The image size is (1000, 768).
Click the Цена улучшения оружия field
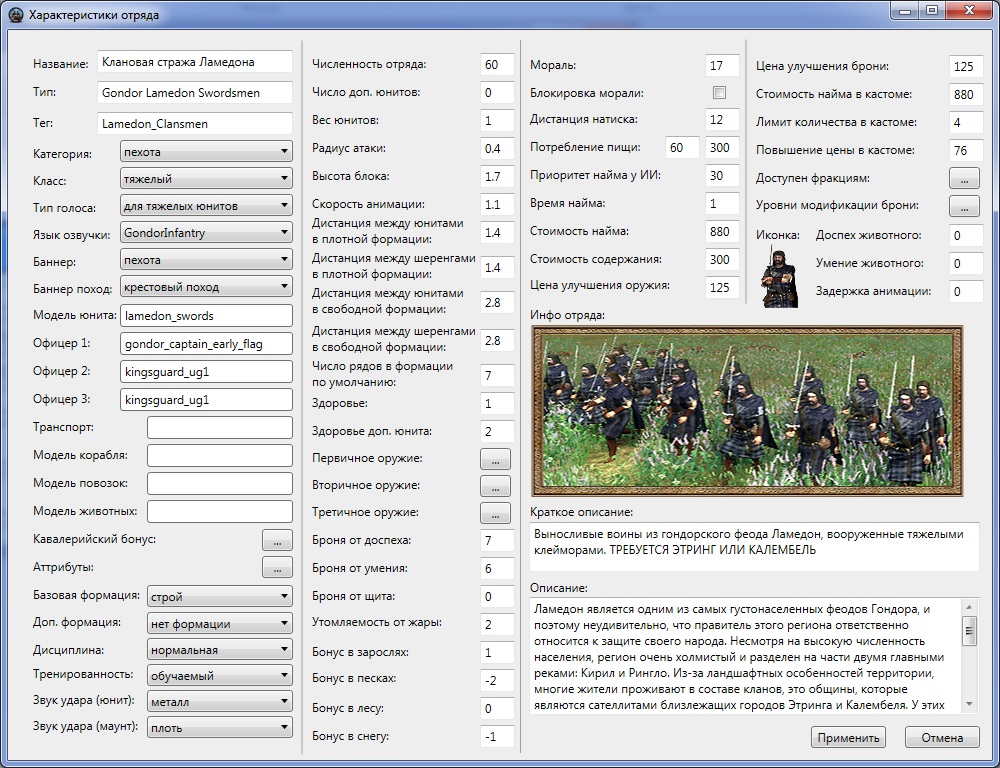(723, 288)
